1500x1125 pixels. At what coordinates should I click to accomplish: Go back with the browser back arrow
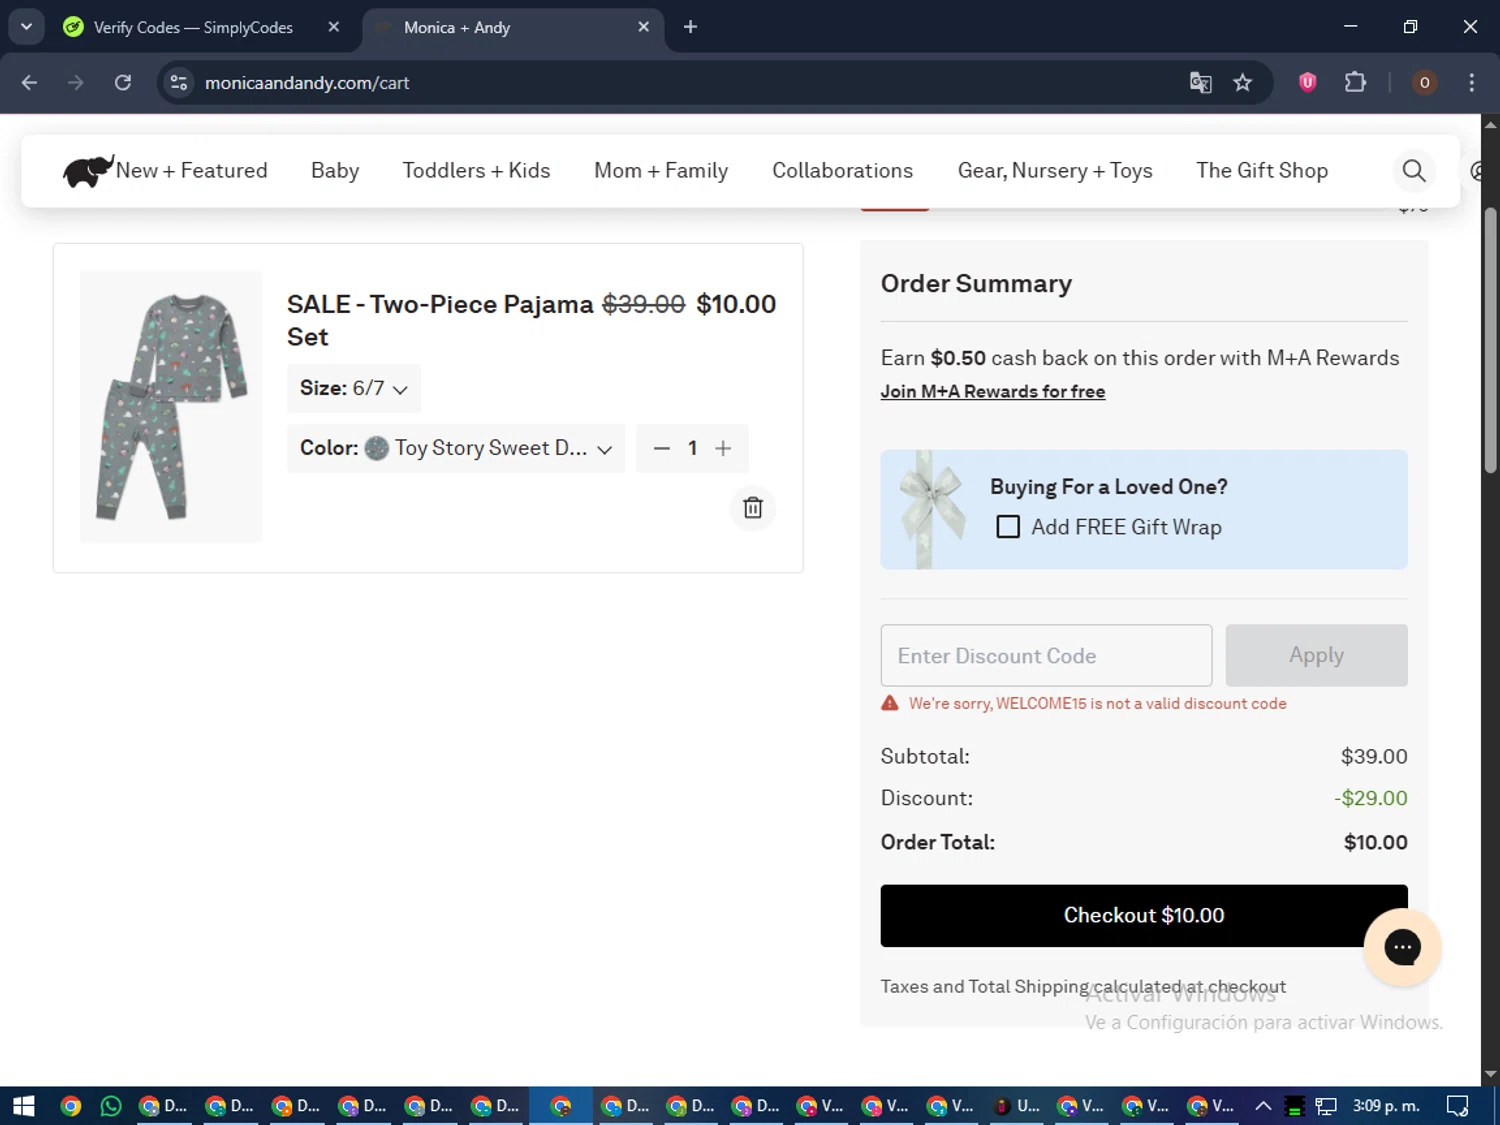(x=29, y=83)
